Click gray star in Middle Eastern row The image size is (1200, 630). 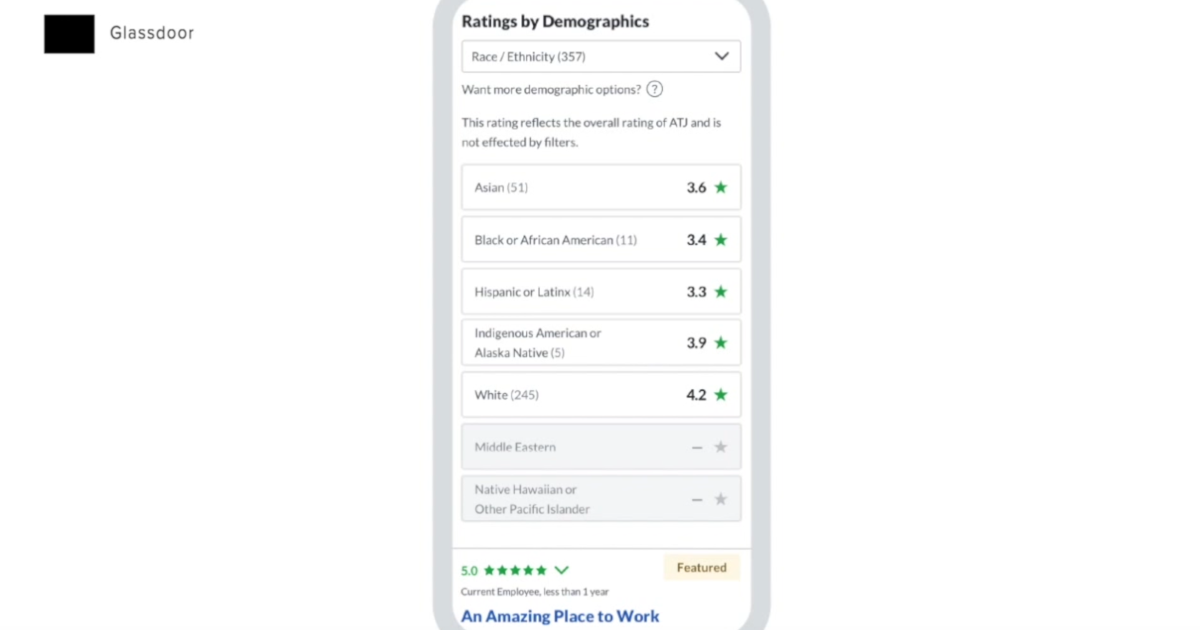click(x=720, y=447)
